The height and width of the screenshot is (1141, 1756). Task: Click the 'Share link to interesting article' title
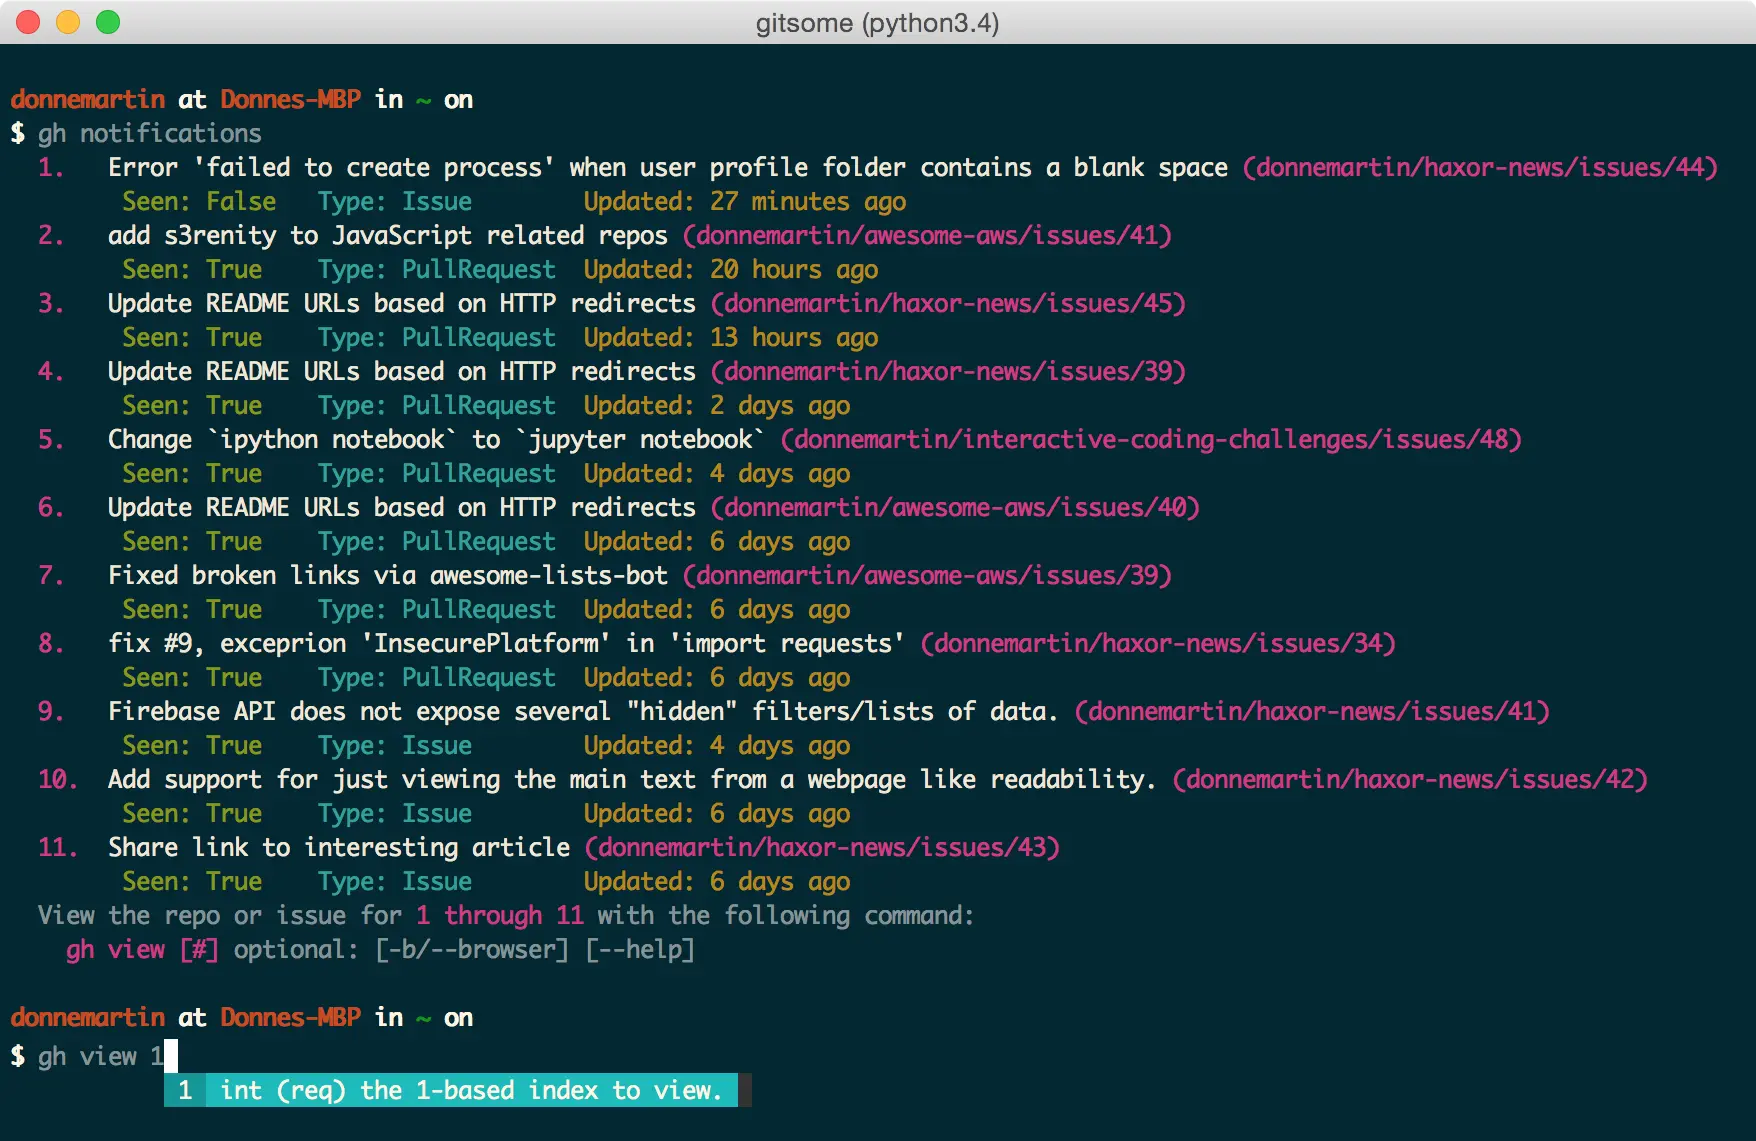(x=339, y=847)
